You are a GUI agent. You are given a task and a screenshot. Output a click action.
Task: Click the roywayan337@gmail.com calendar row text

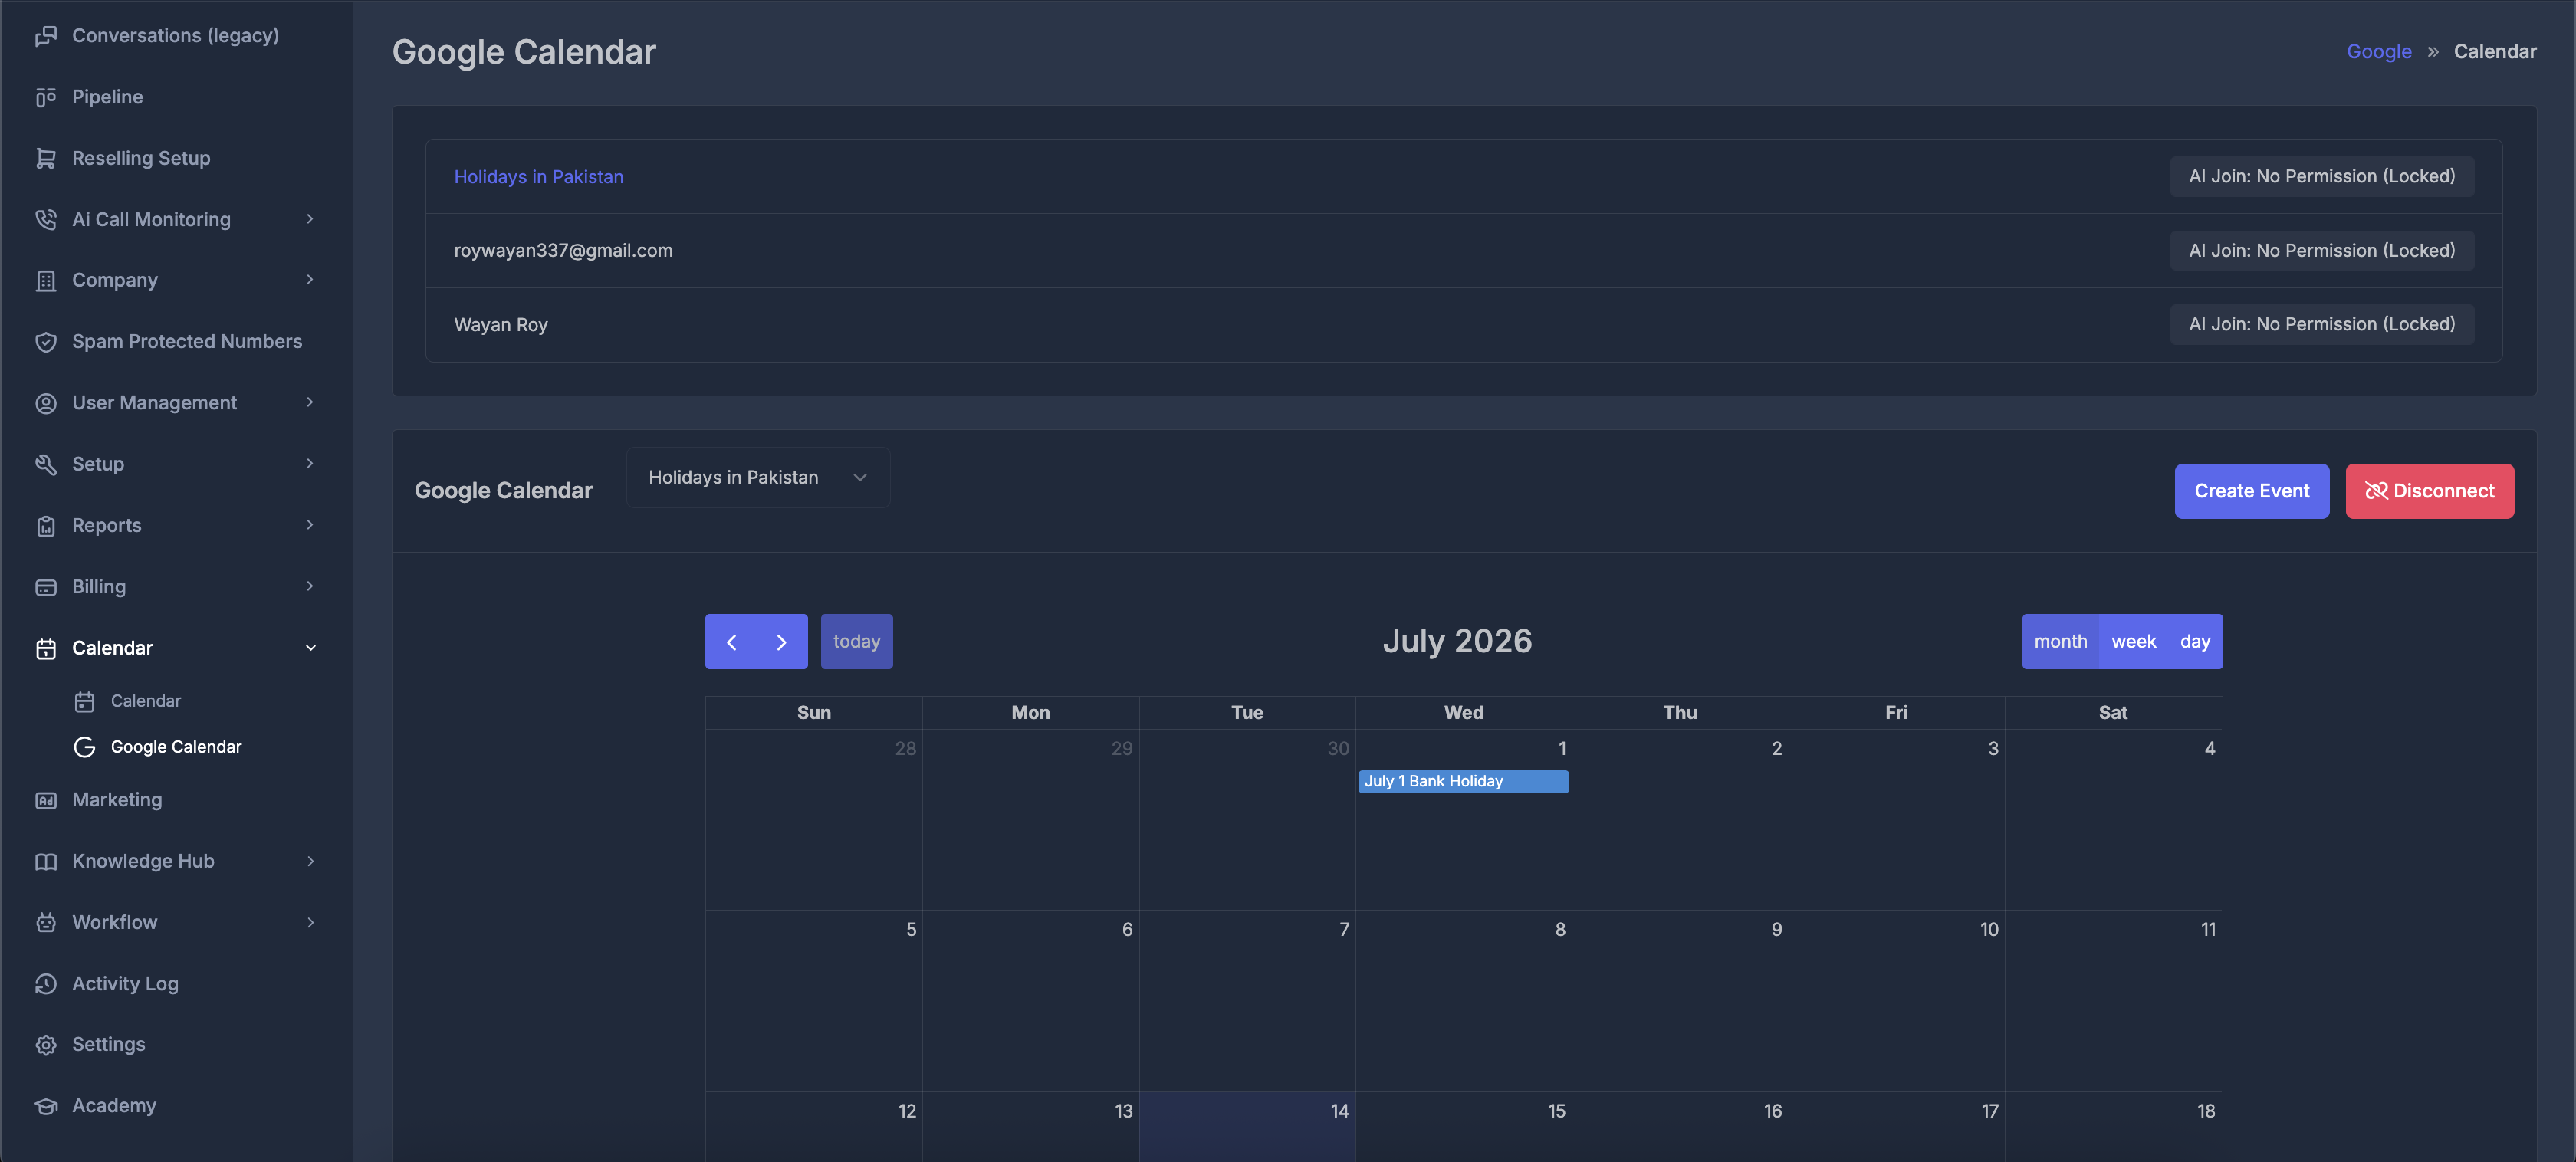click(x=563, y=251)
